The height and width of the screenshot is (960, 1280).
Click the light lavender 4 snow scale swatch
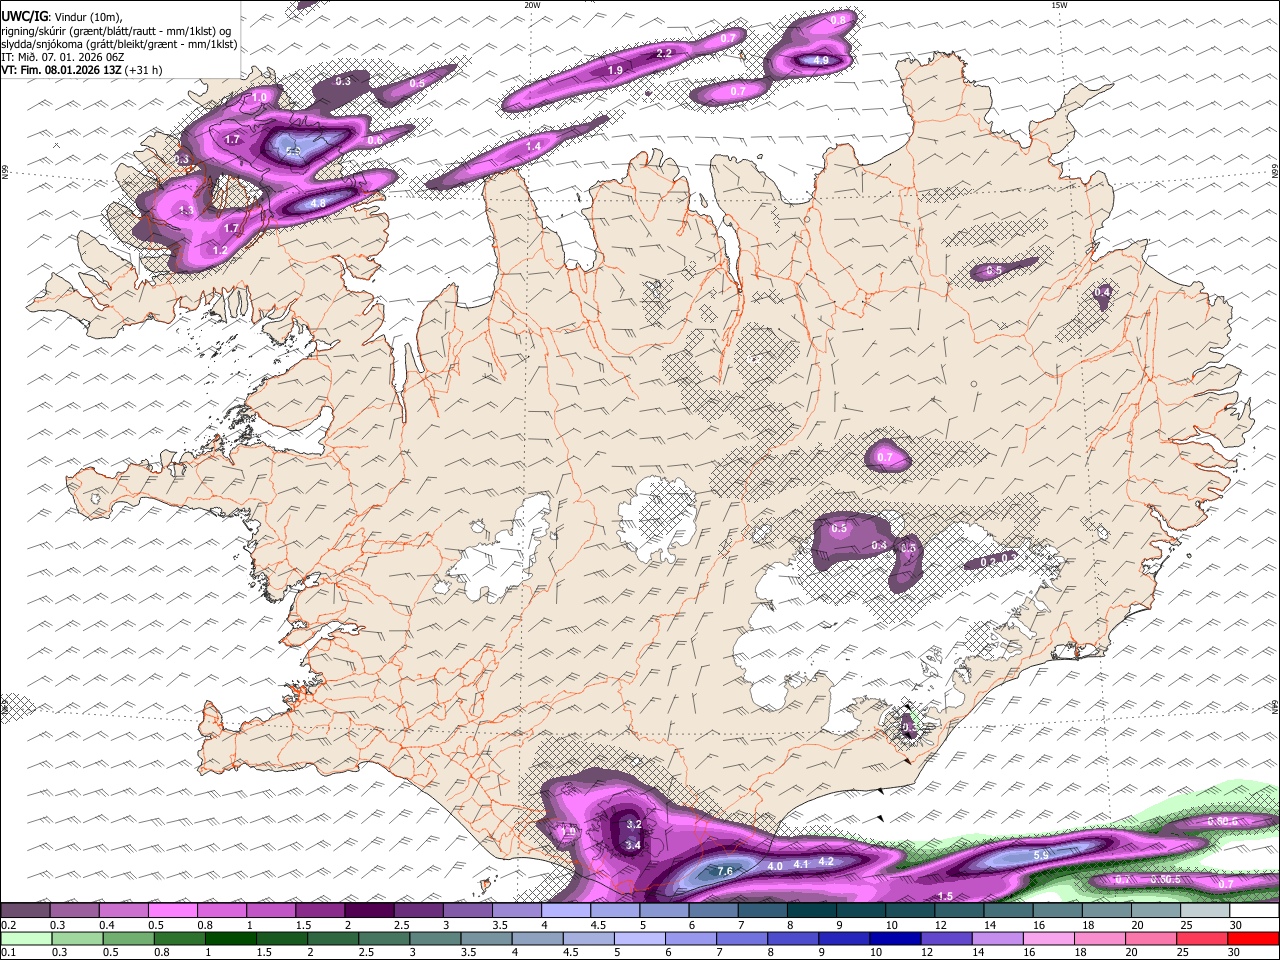pyautogui.click(x=566, y=911)
